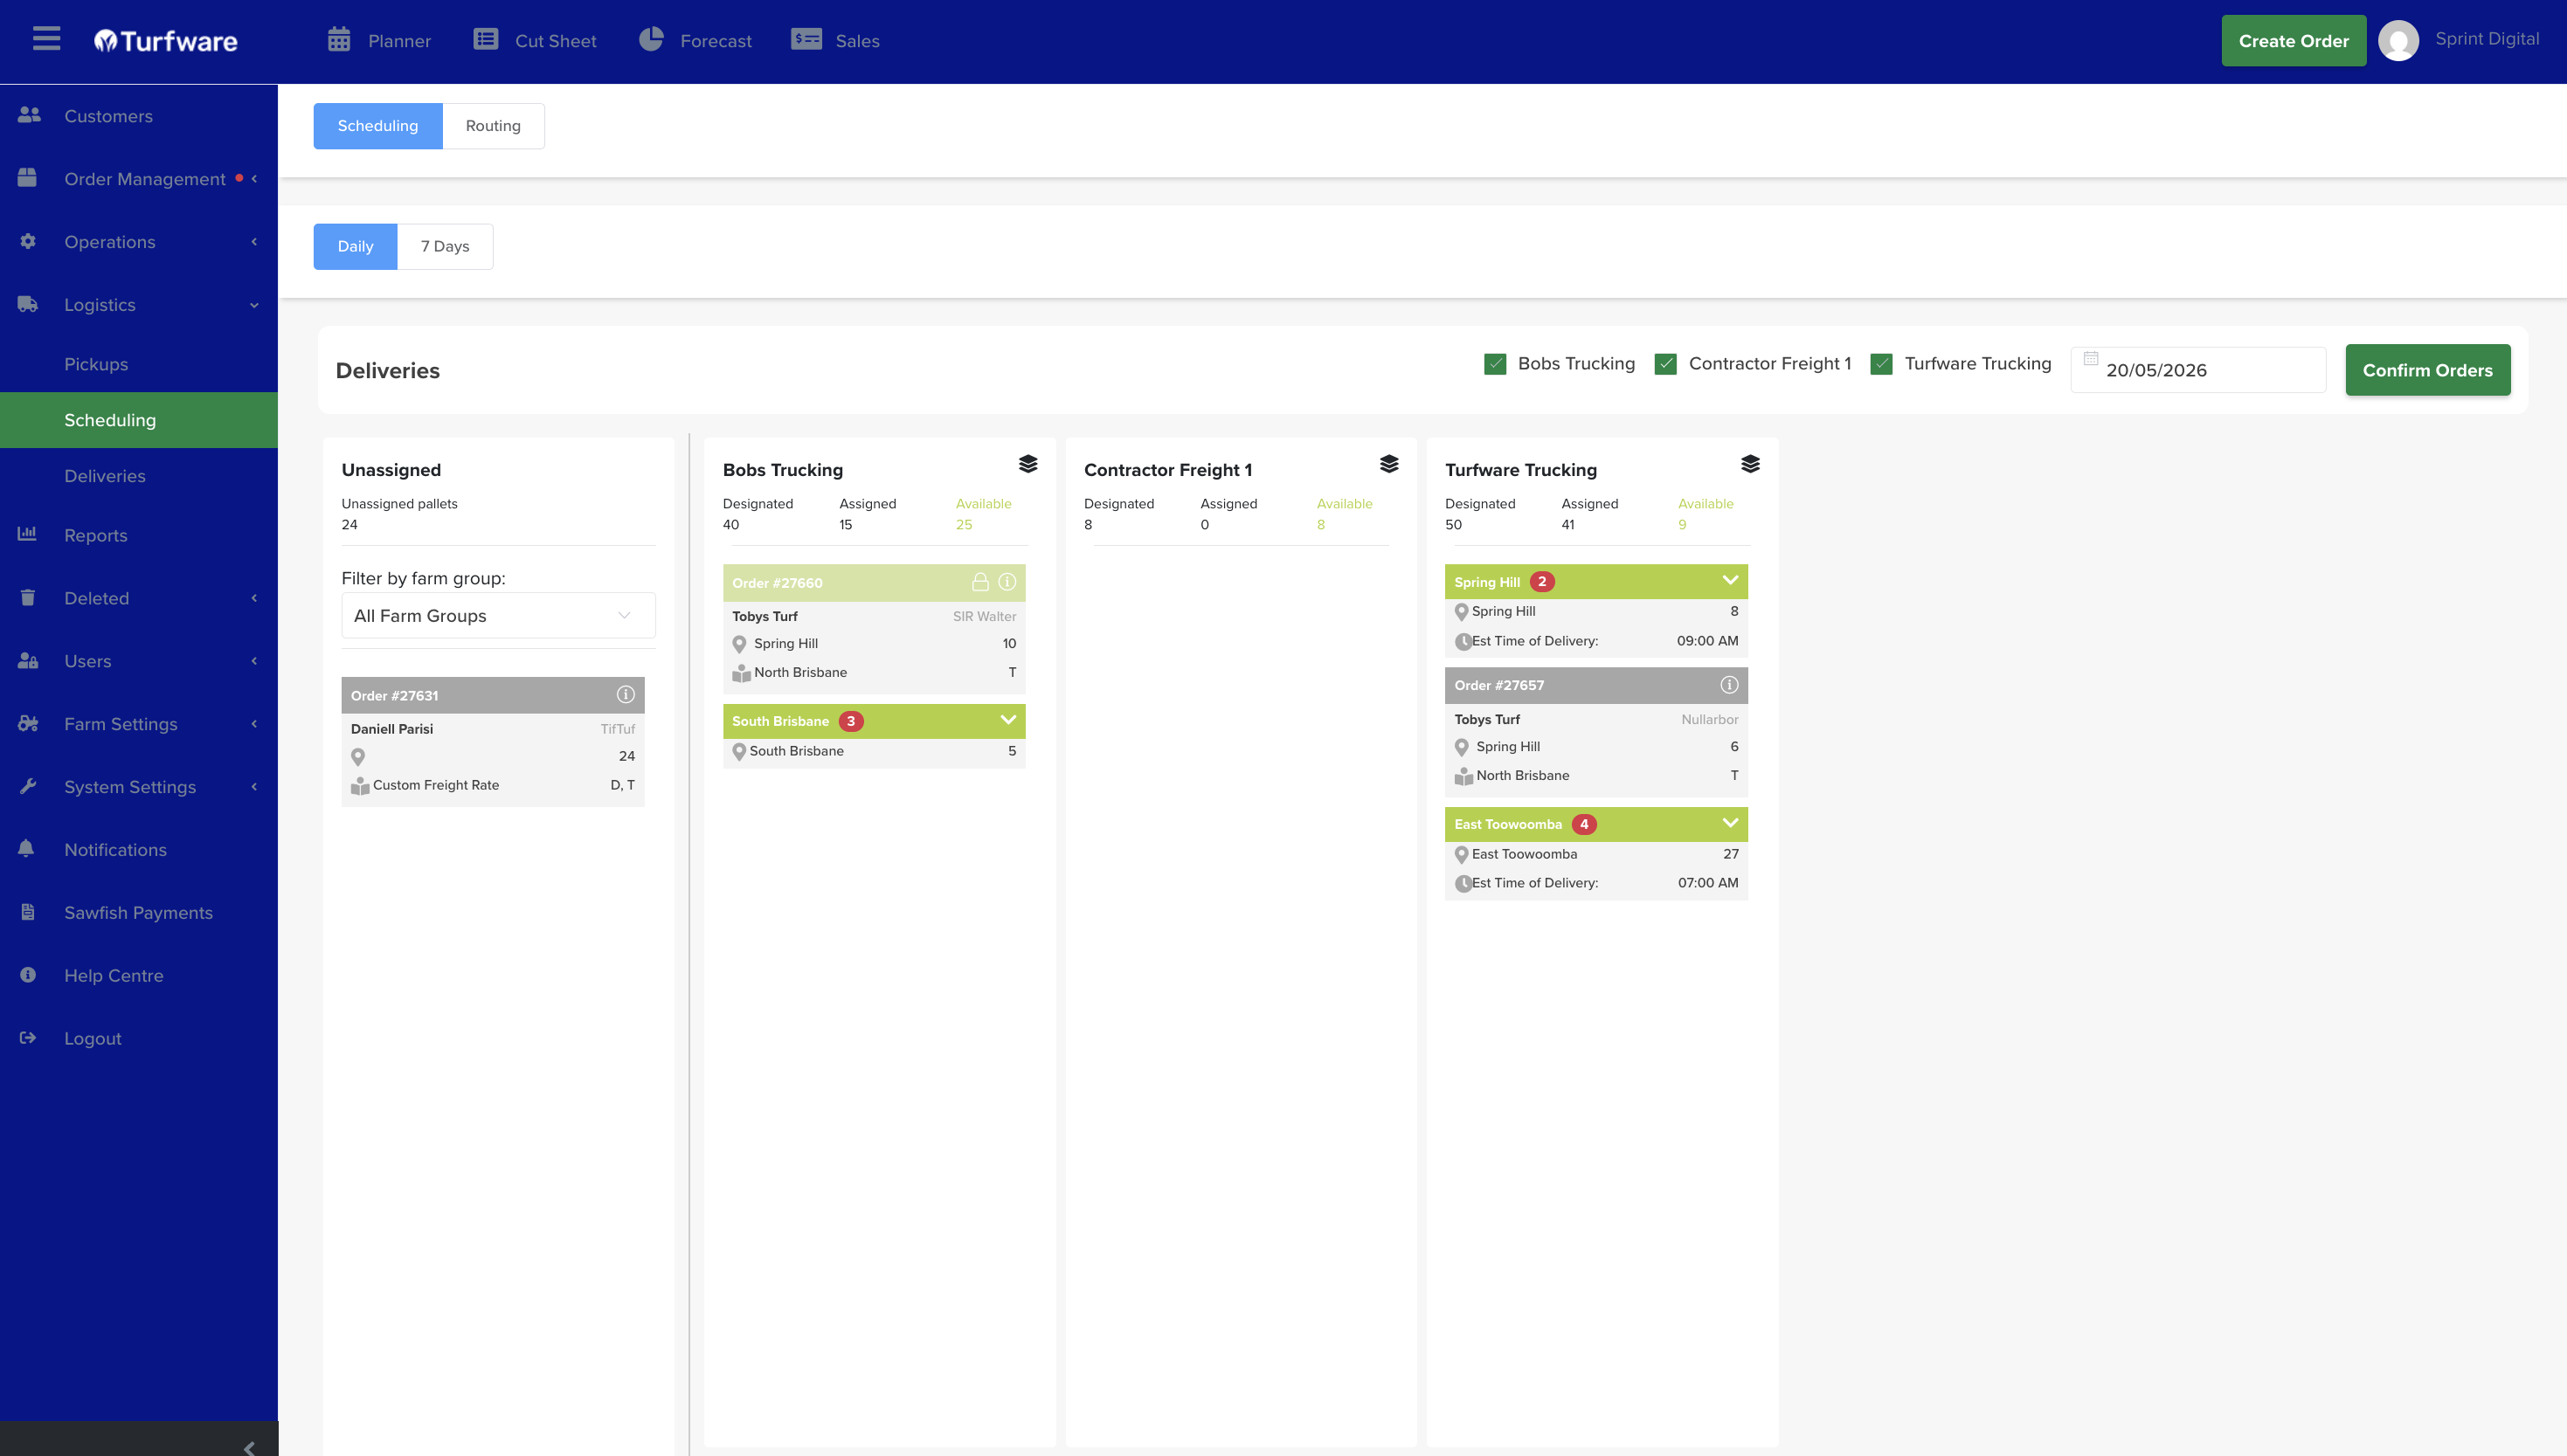The image size is (2567, 1456).
Task: Collapse the sidebar with bottom arrow
Action: click(249, 1447)
